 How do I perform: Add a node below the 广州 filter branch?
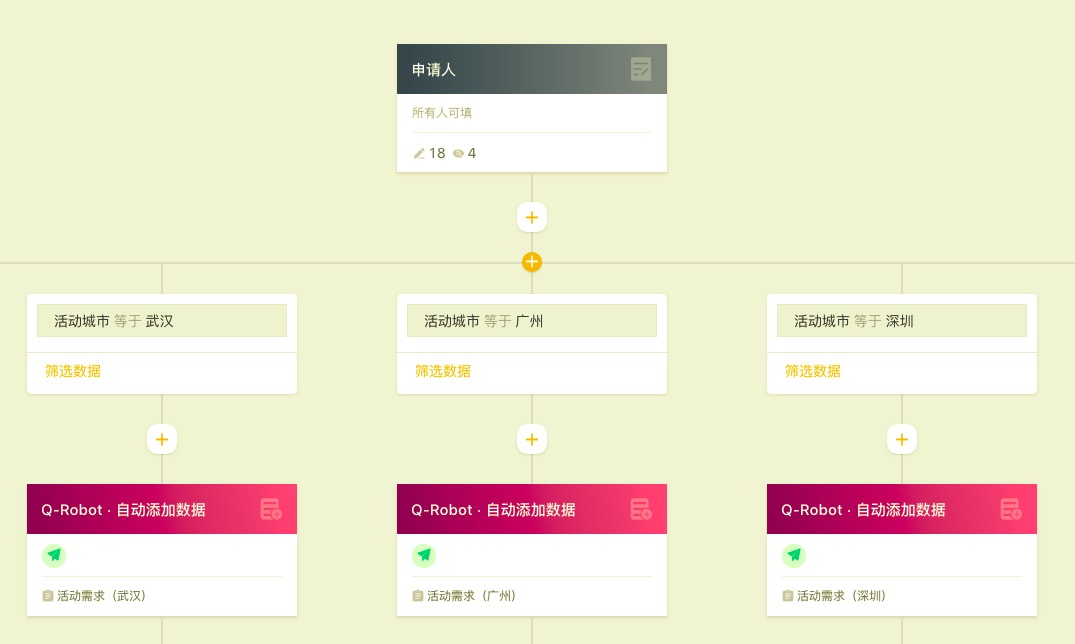(532, 439)
